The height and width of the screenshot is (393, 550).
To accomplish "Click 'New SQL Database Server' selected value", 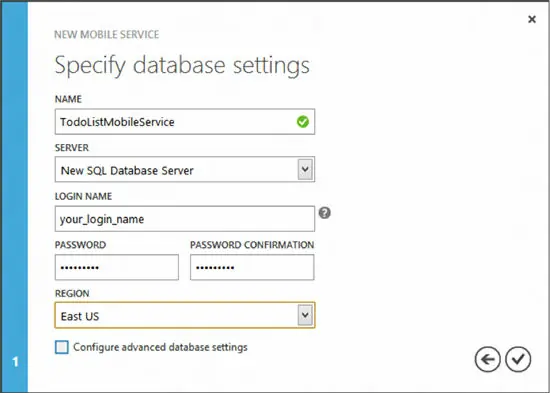I will point(127,171).
